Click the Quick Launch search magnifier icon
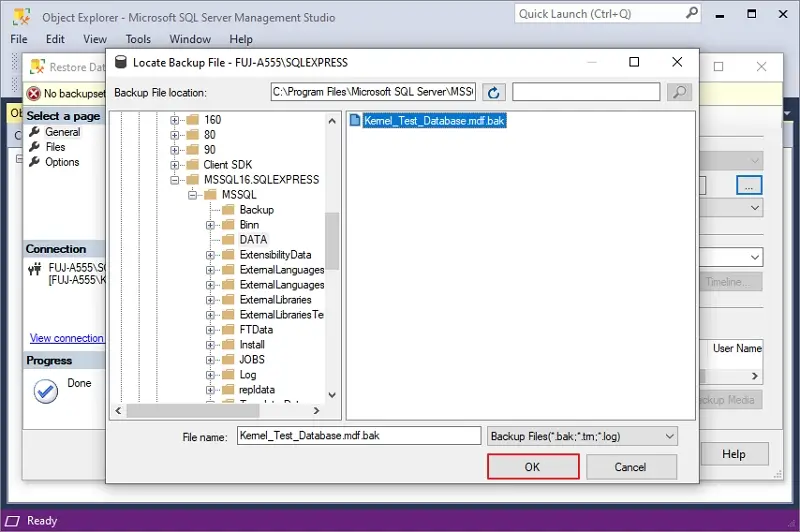Image resolution: width=800 pixels, height=532 pixels. click(x=691, y=13)
